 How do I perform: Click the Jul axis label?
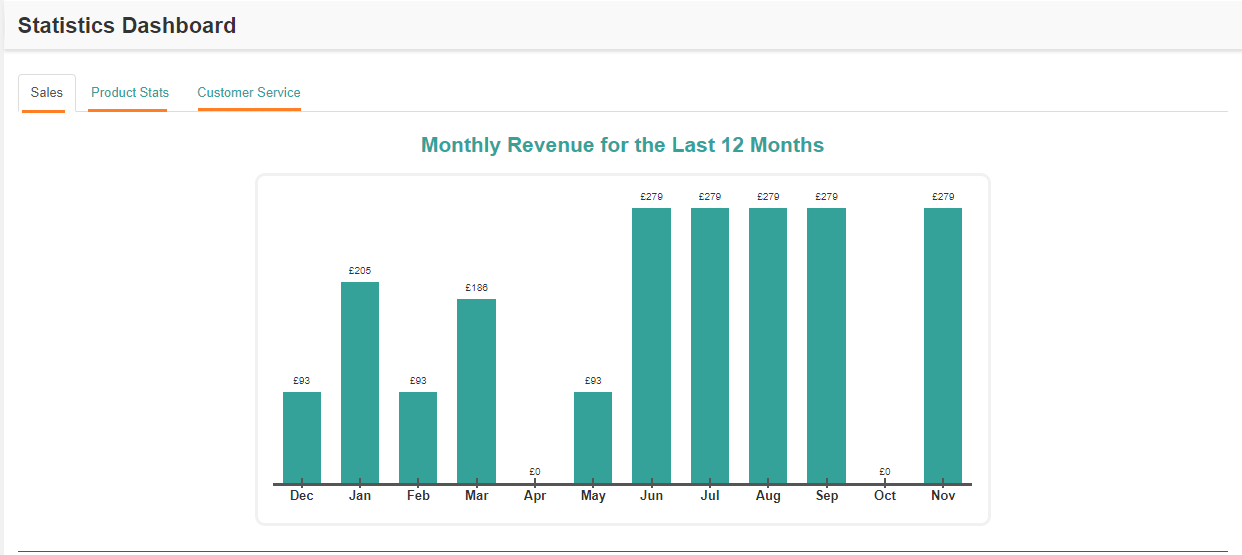click(710, 496)
